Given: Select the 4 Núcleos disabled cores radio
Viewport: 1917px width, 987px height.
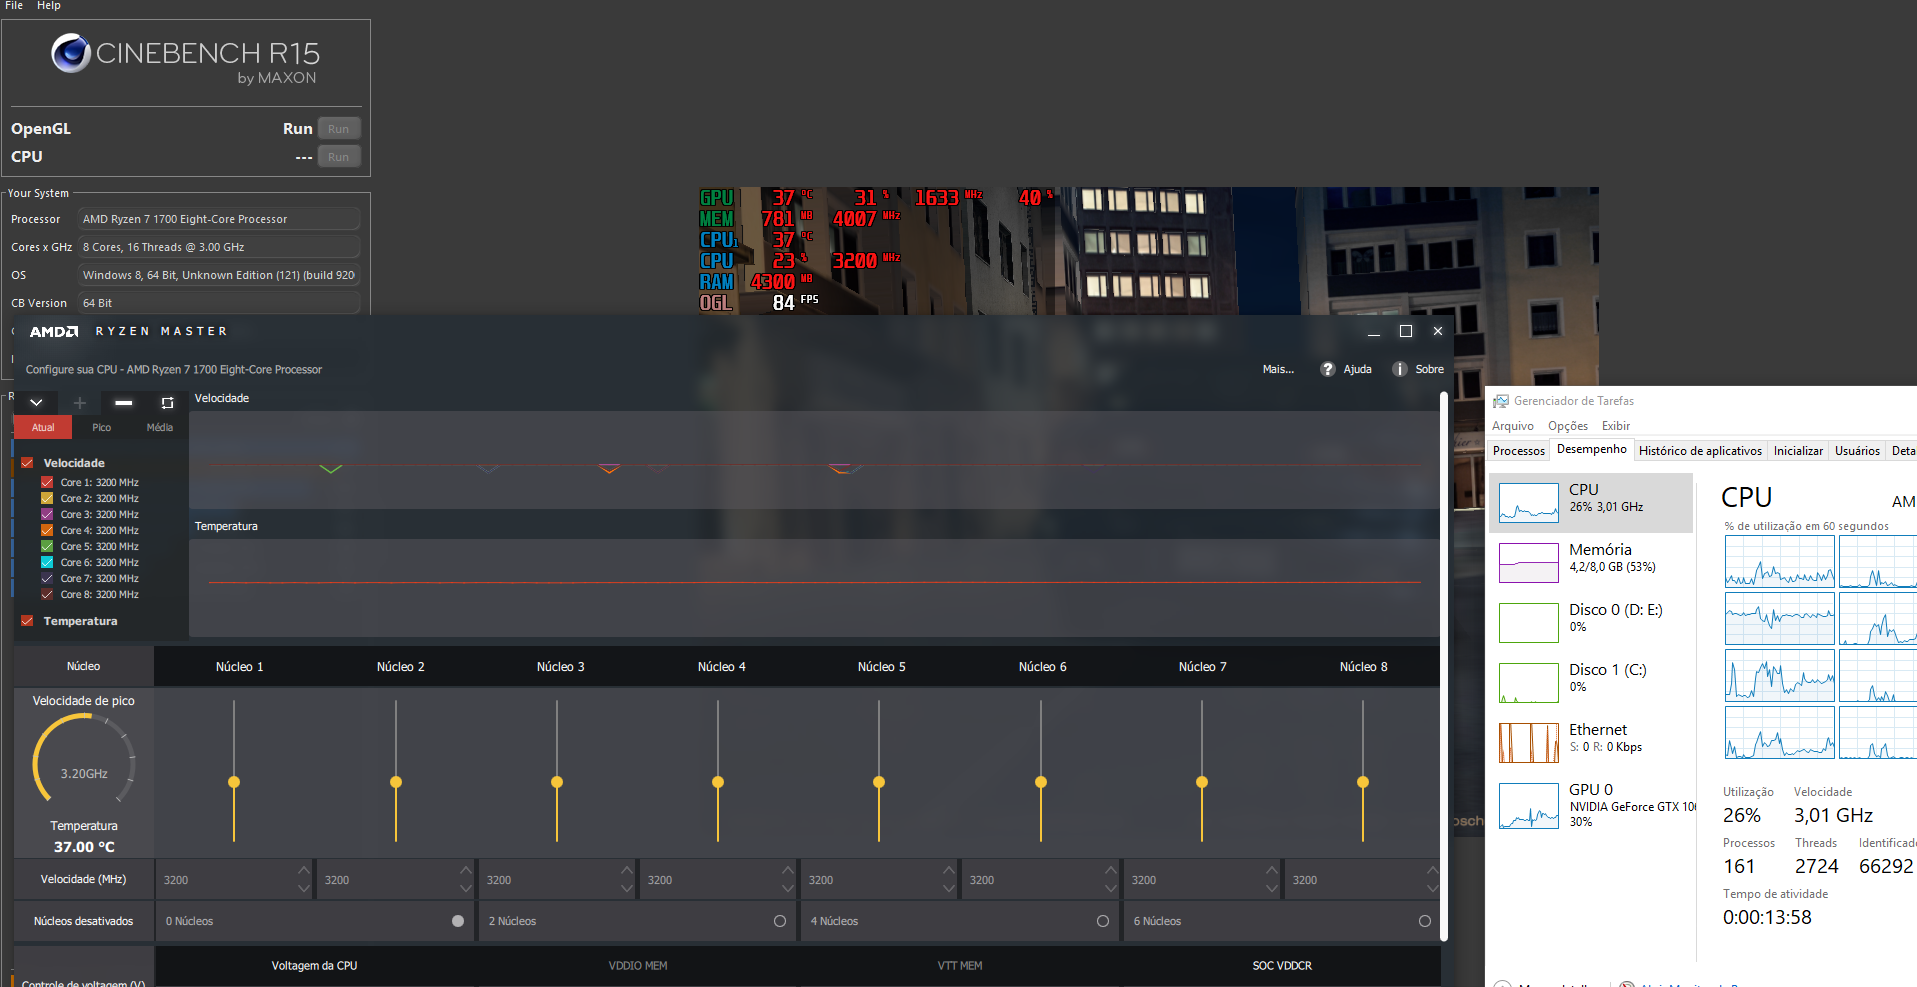Looking at the screenshot, I should click(x=1103, y=921).
